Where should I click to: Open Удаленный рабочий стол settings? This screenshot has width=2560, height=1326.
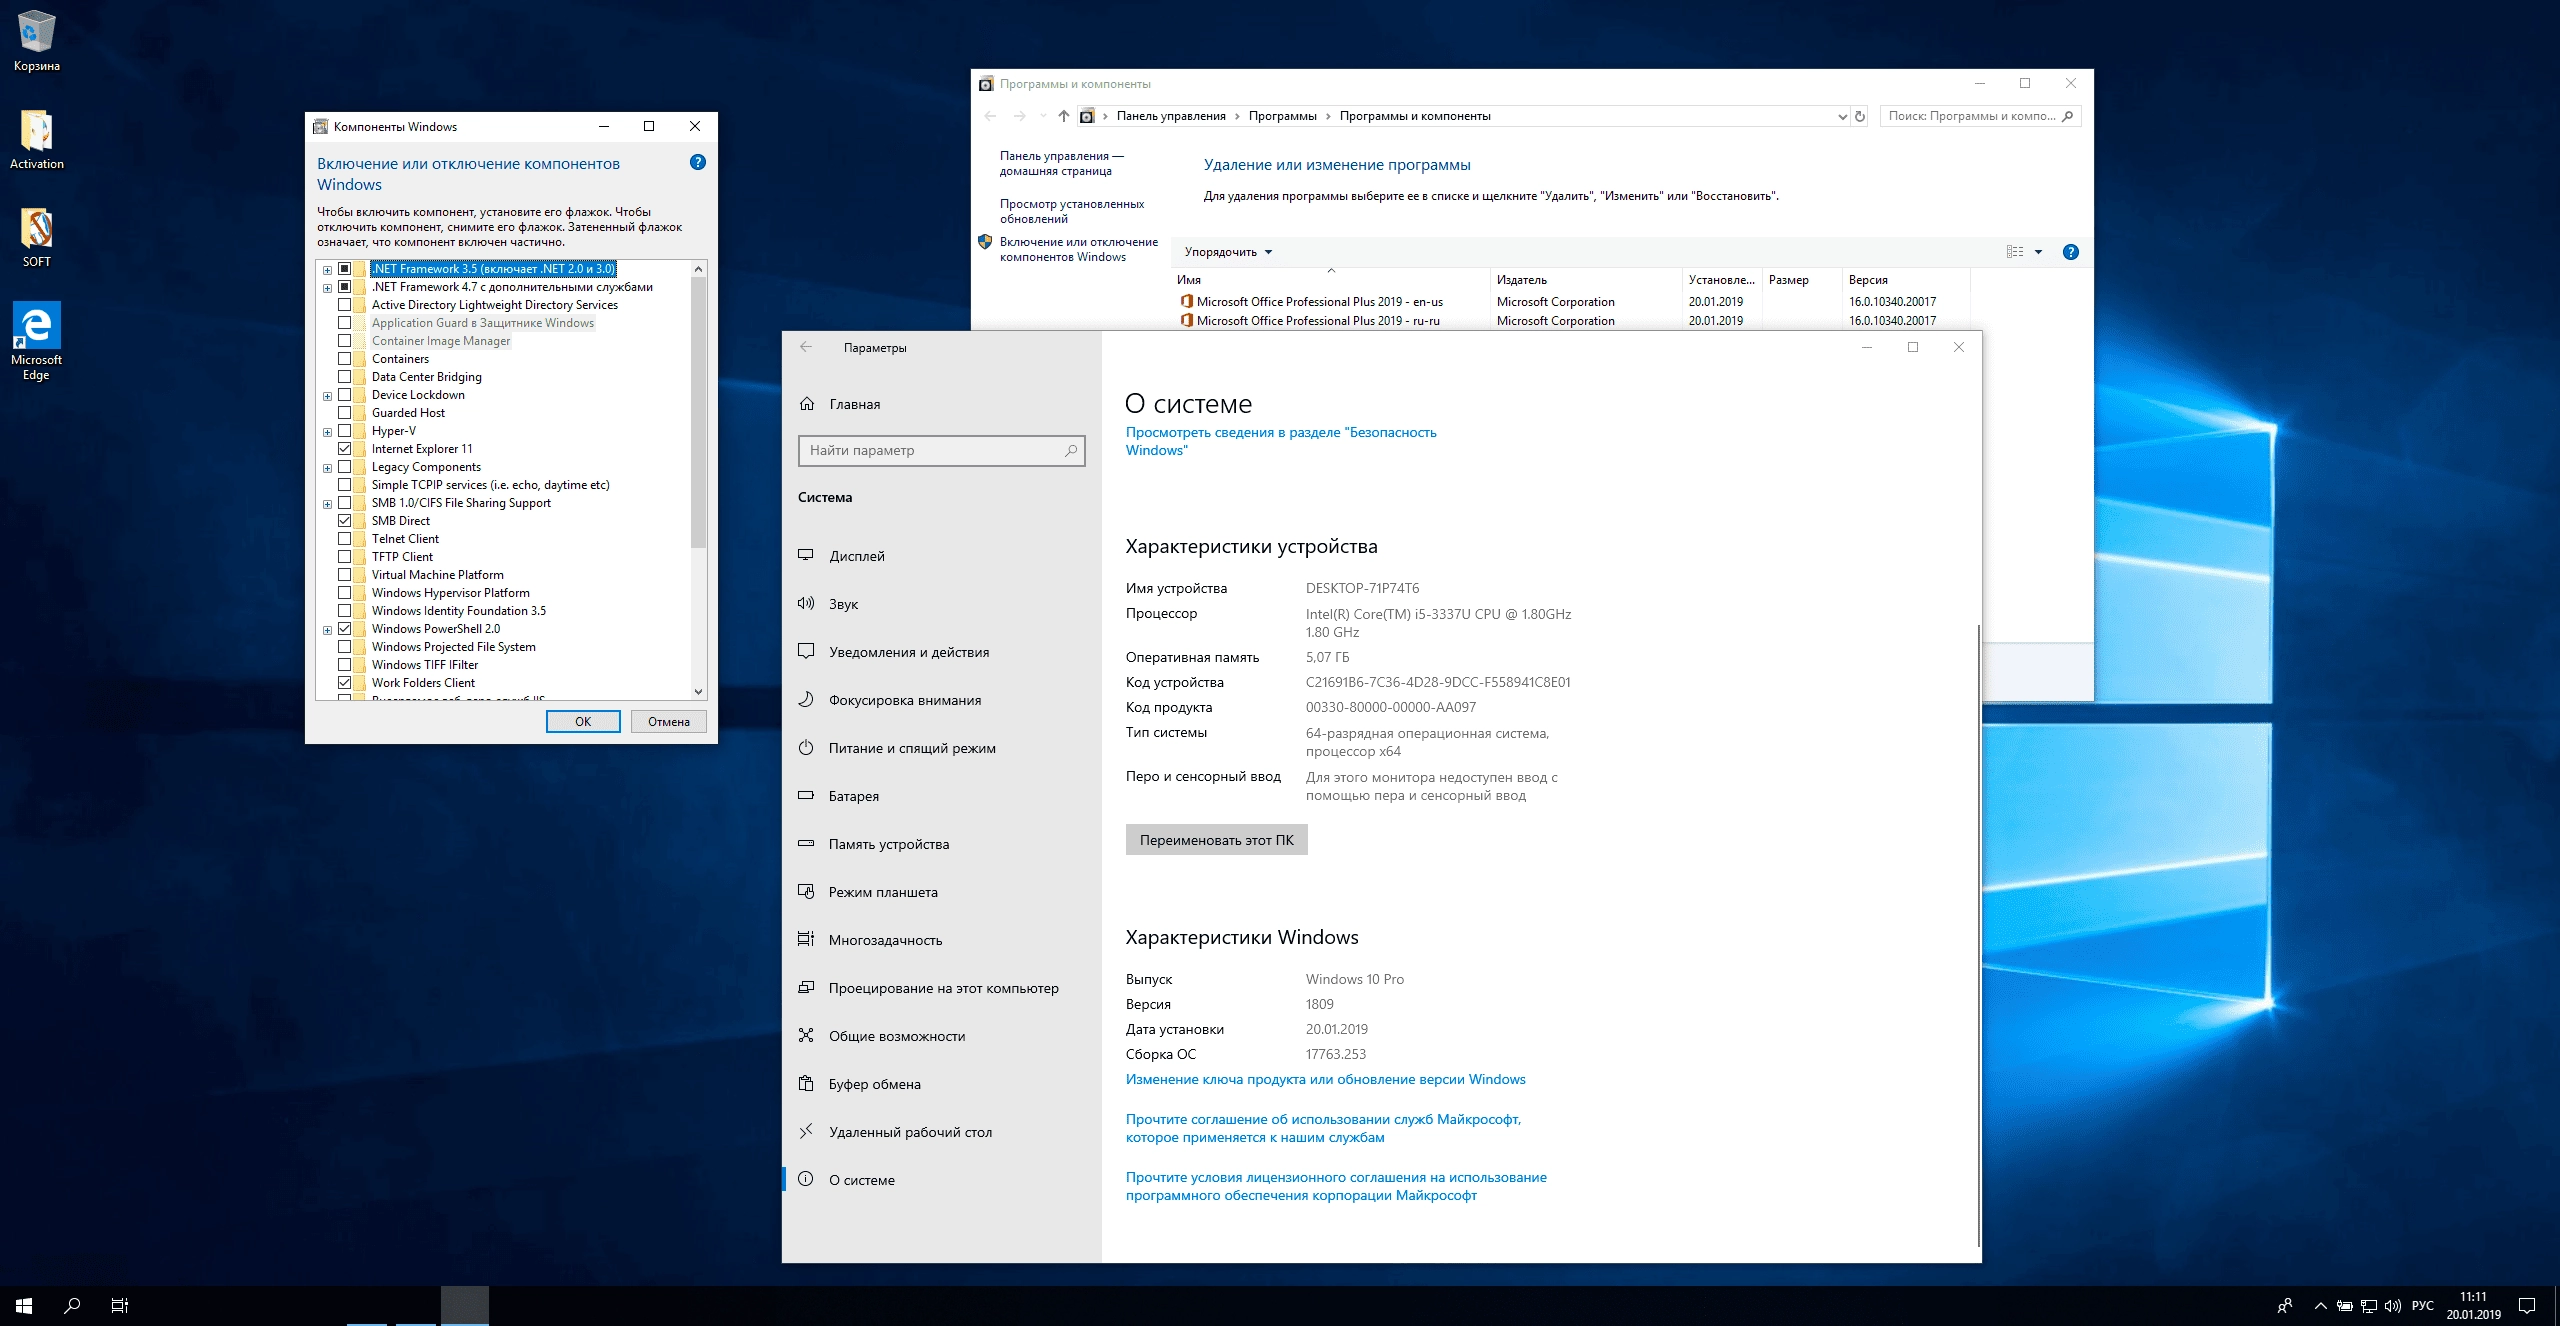940,1132
